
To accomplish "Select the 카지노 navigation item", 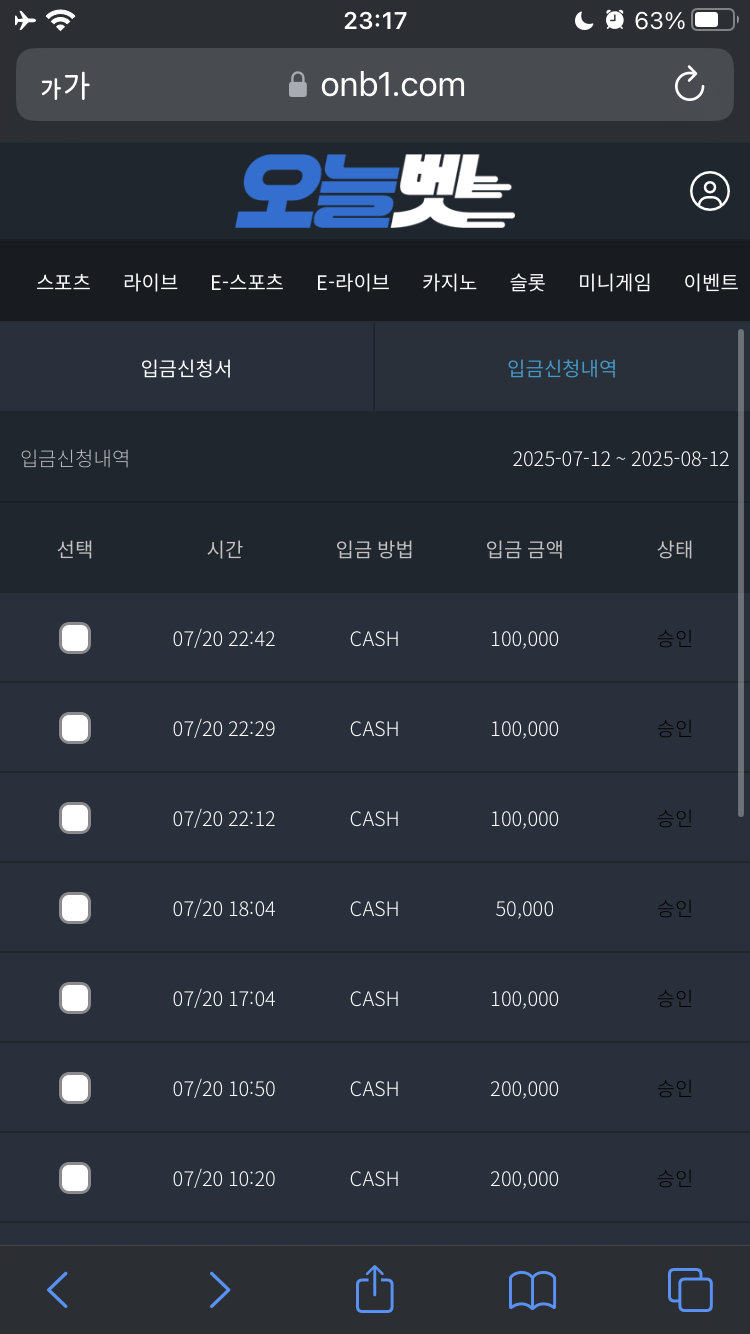I will coord(449,282).
